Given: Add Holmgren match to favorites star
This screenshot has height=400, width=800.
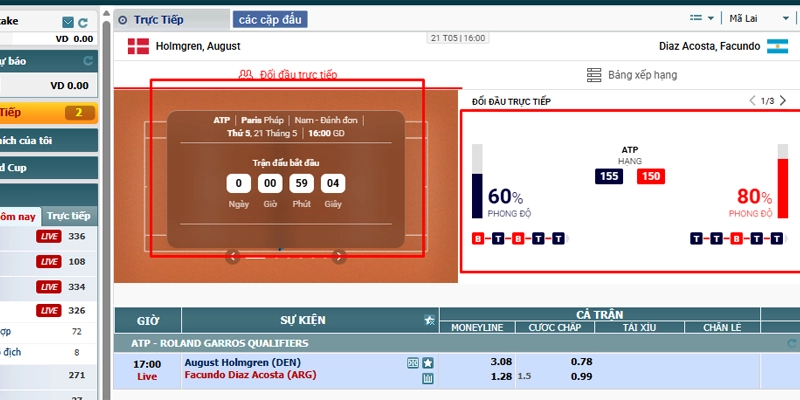Looking at the screenshot, I should coord(428,363).
